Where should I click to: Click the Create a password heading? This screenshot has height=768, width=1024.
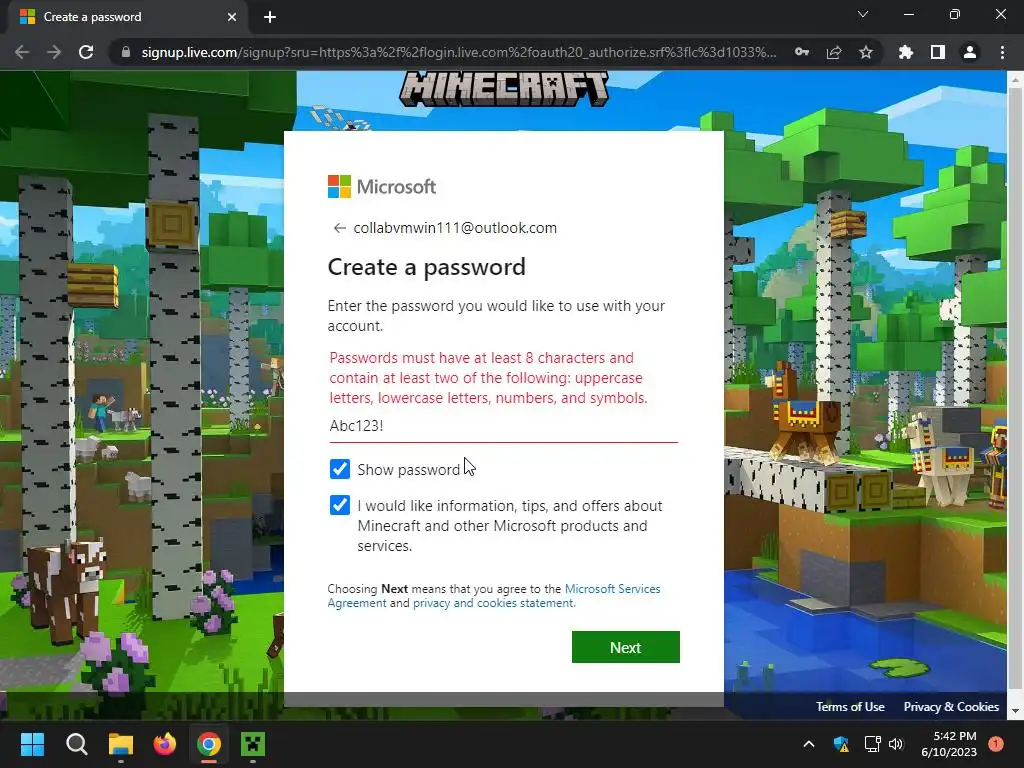[x=426, y=267]
